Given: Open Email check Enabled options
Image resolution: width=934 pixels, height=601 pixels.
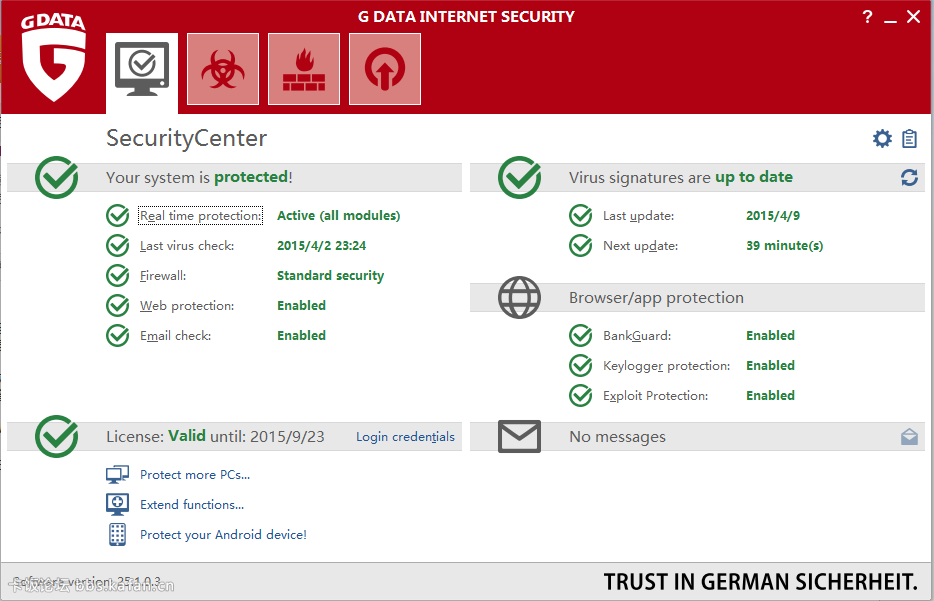Looking at the screenshot, I should (301, 336).
